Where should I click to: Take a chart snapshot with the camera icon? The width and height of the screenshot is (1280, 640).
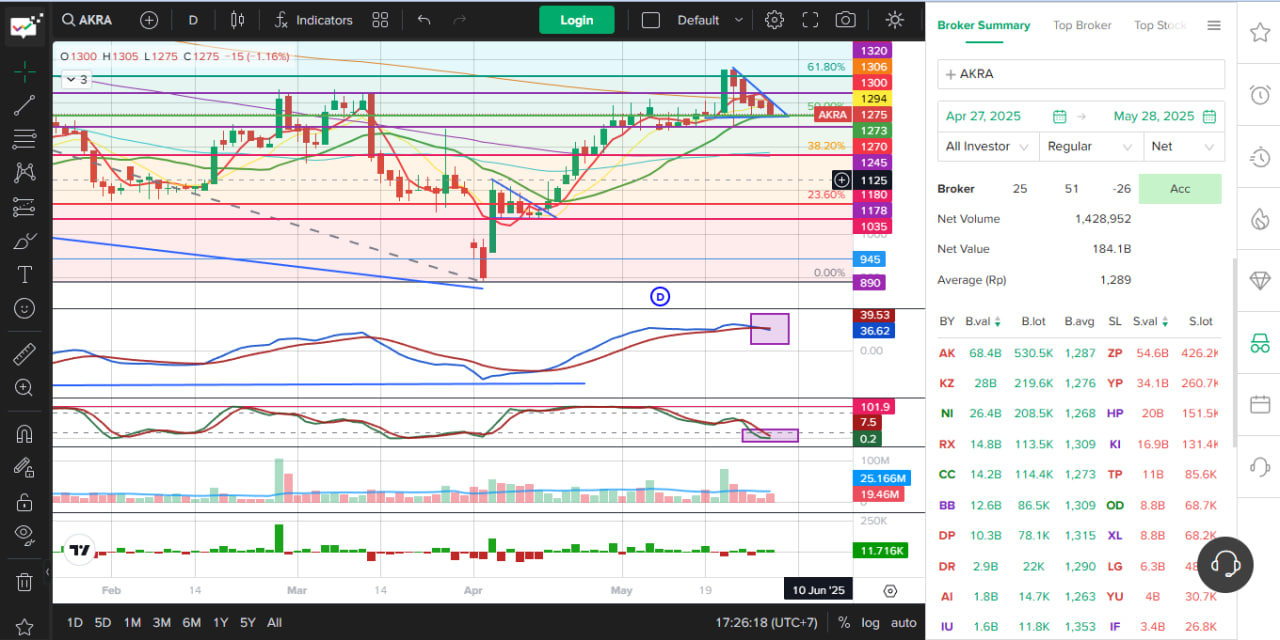click(x=845, y=19)
